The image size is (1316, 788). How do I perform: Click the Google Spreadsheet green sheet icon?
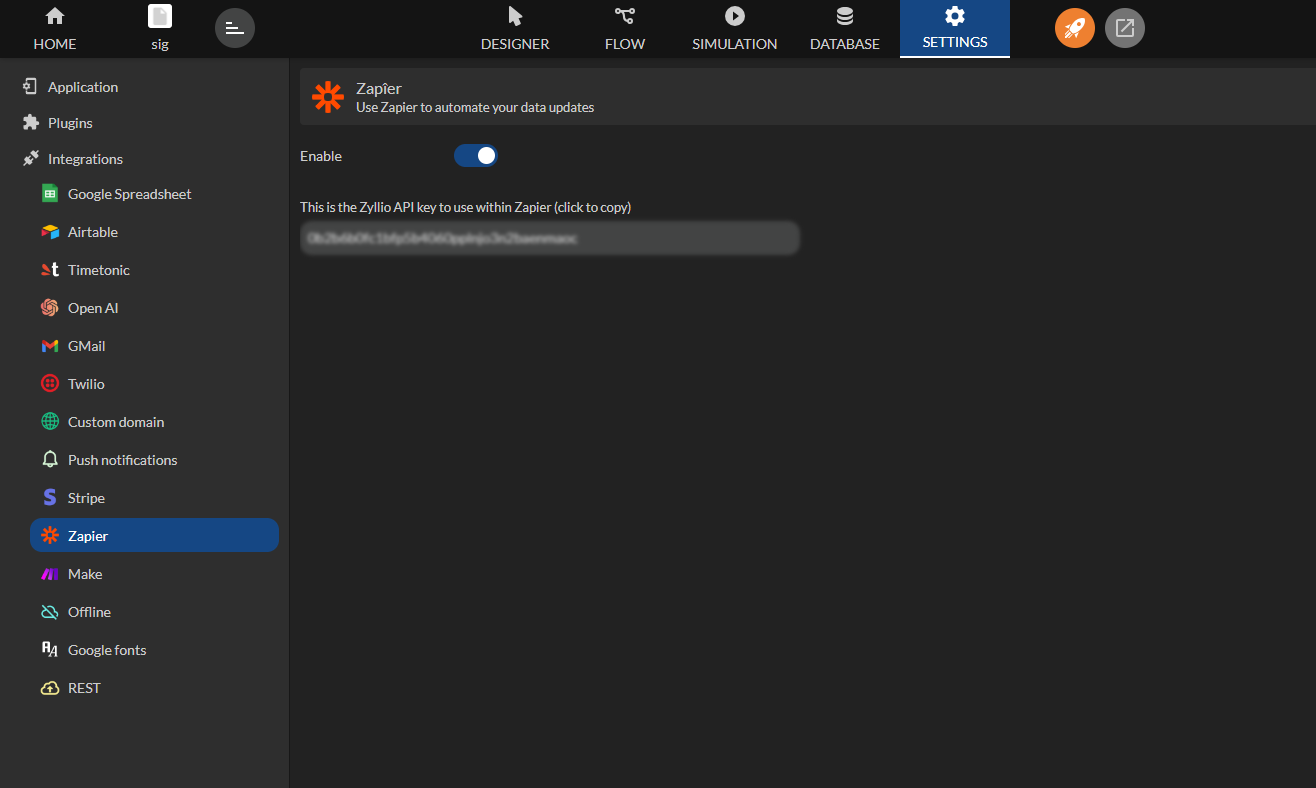pos(50,194)
